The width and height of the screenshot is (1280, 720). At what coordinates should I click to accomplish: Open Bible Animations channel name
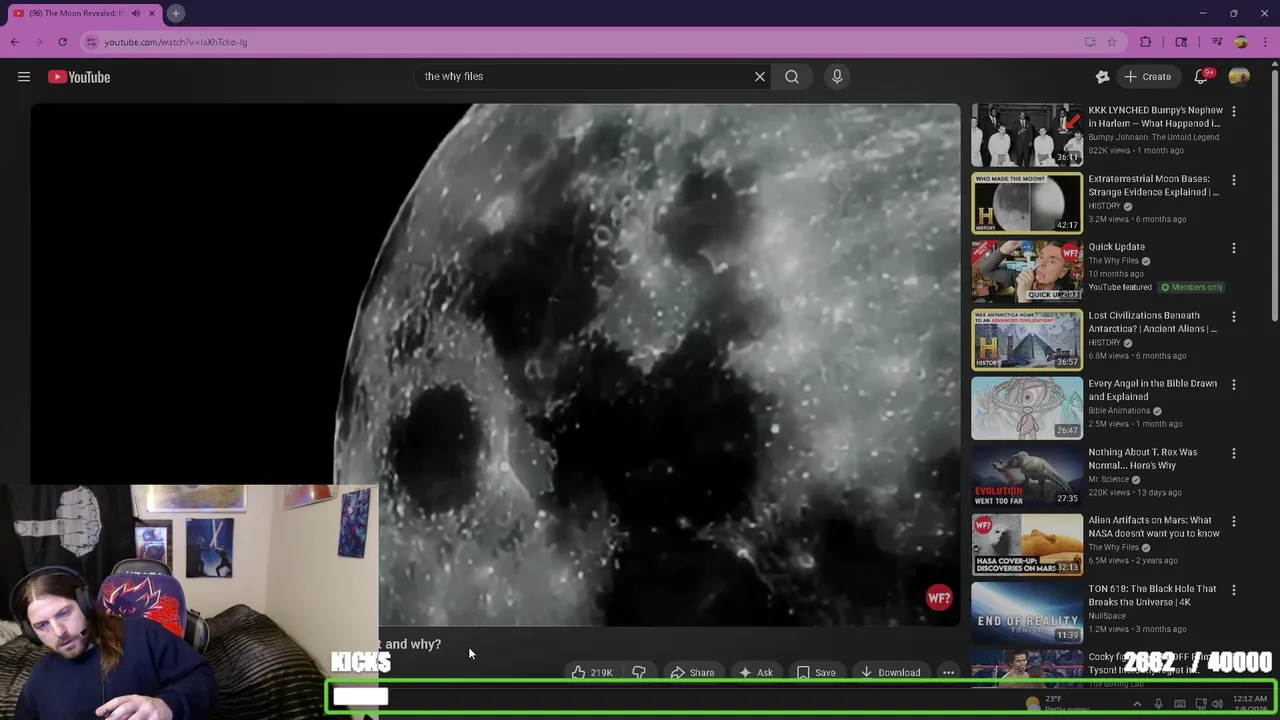point(1119,411)
